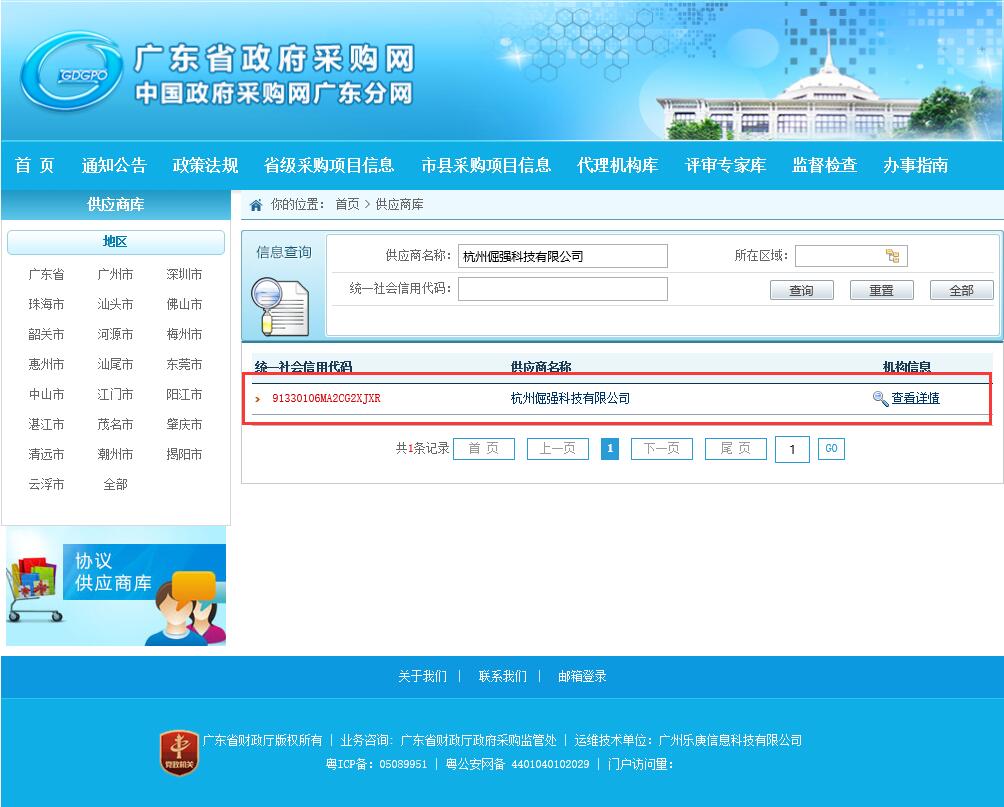
Task: Click the 供应商名称 input field
Action: 562,256
